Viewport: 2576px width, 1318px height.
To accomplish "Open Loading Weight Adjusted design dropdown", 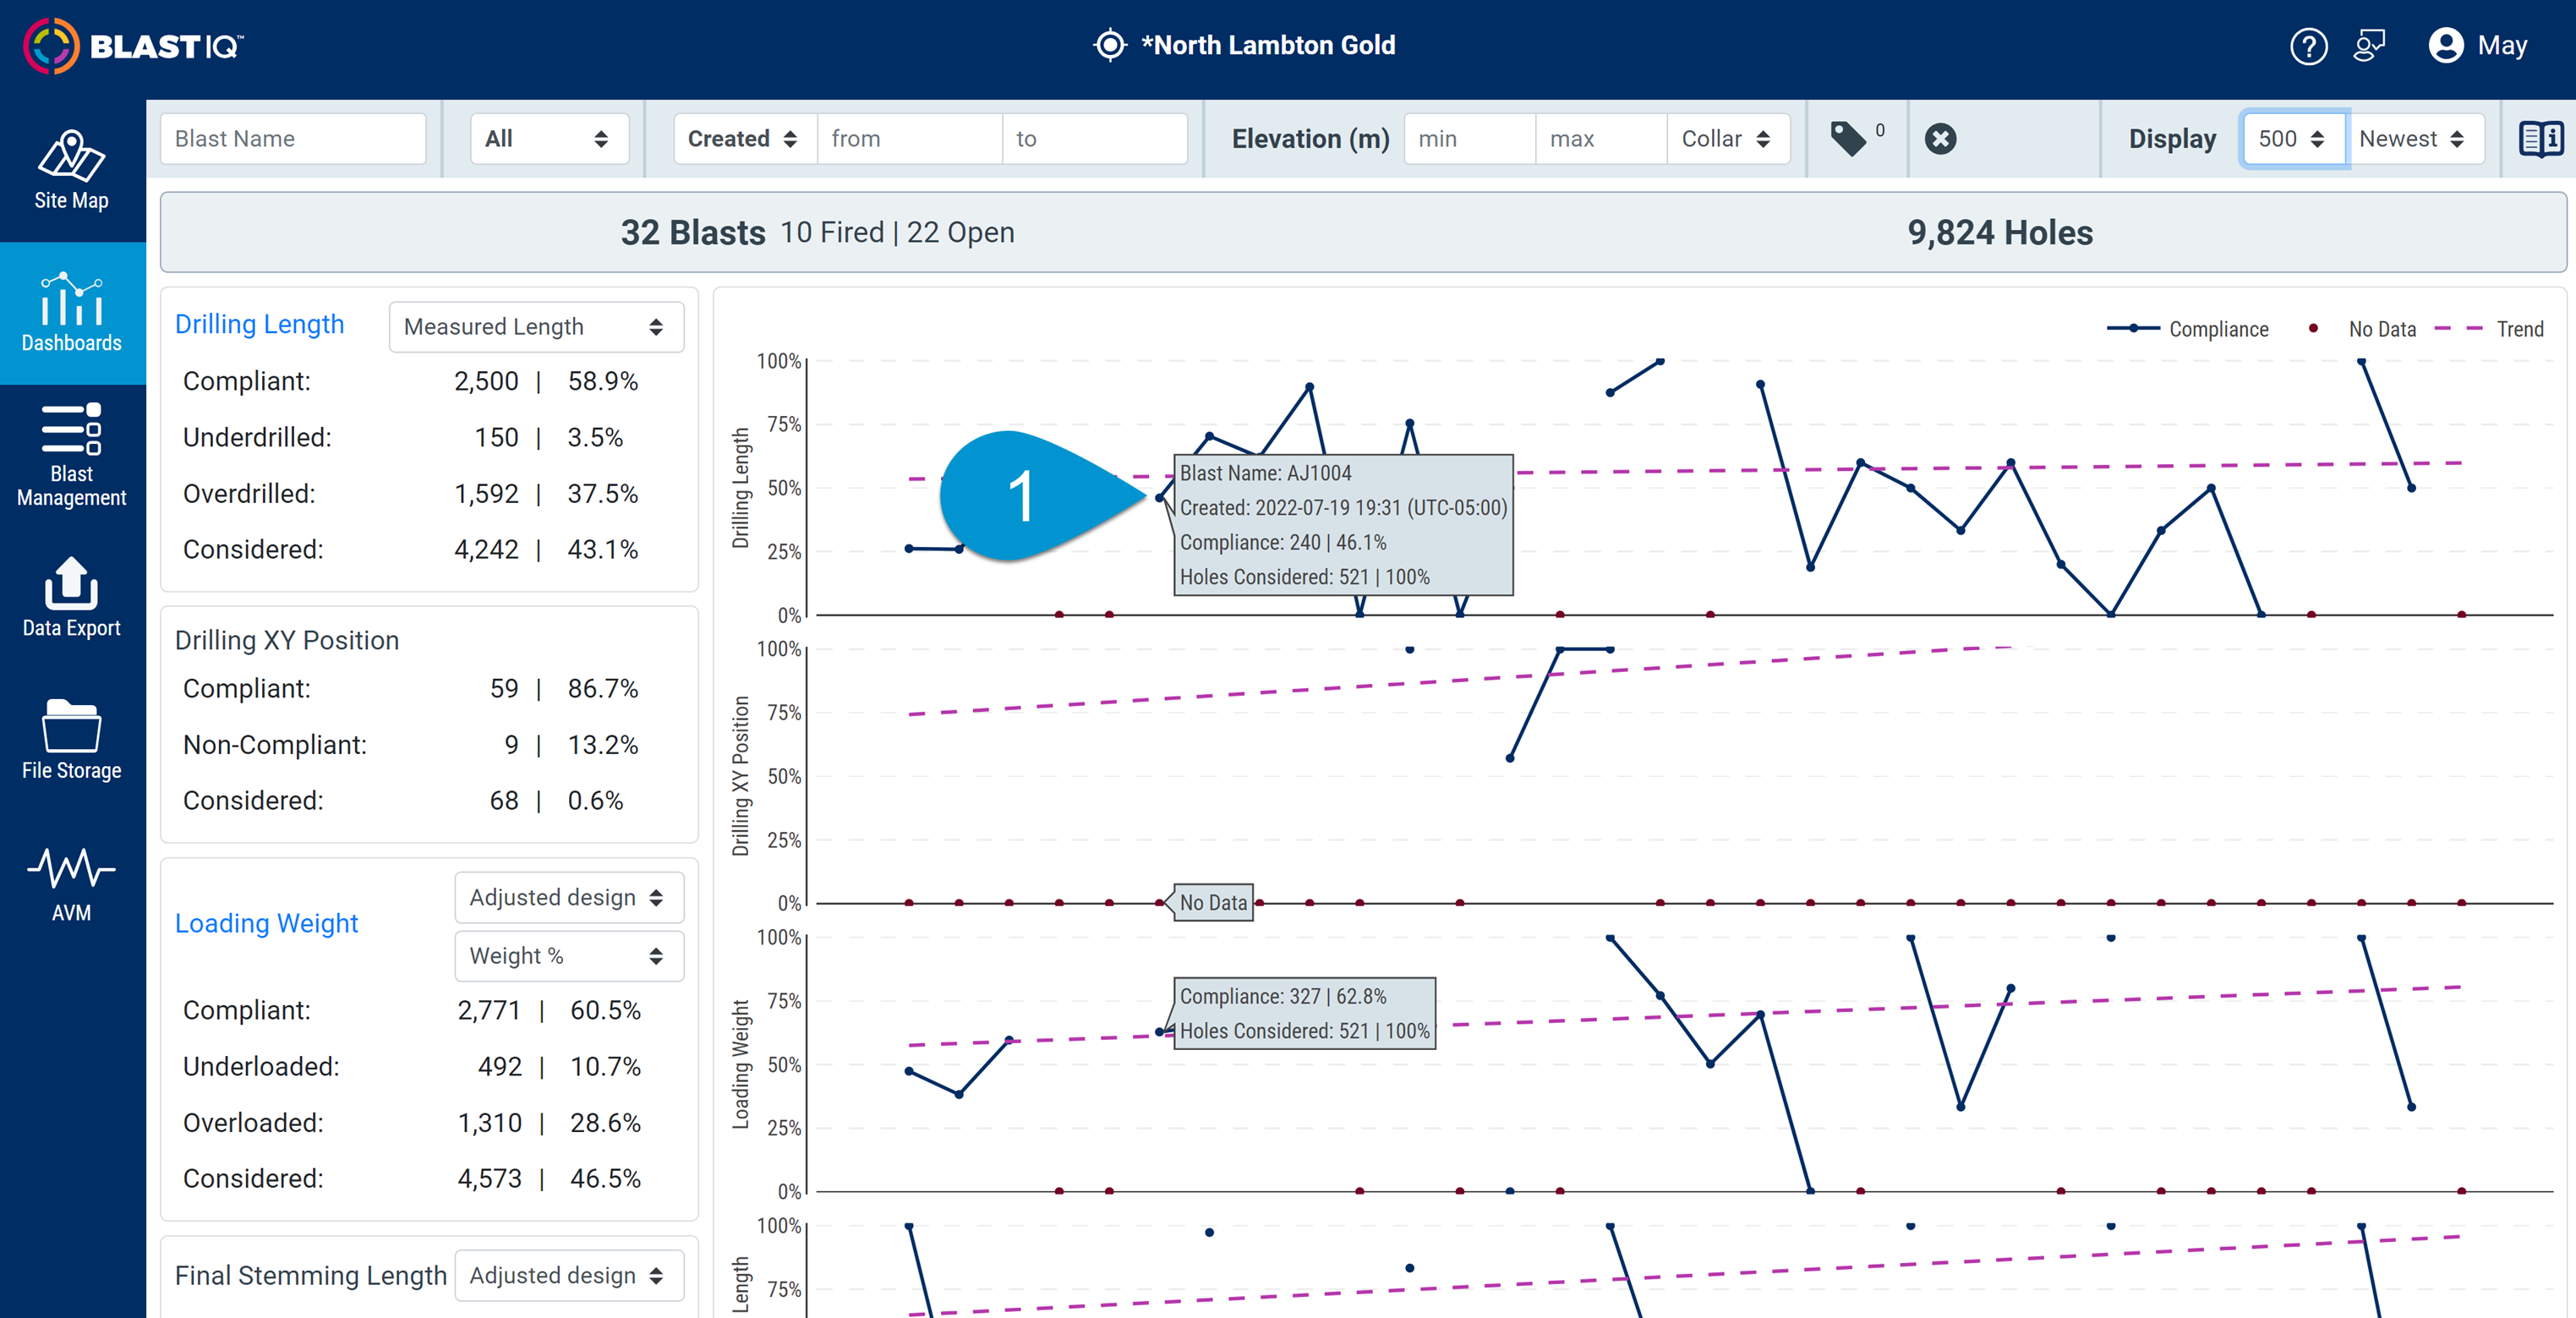I will click(x=569, y=898).
